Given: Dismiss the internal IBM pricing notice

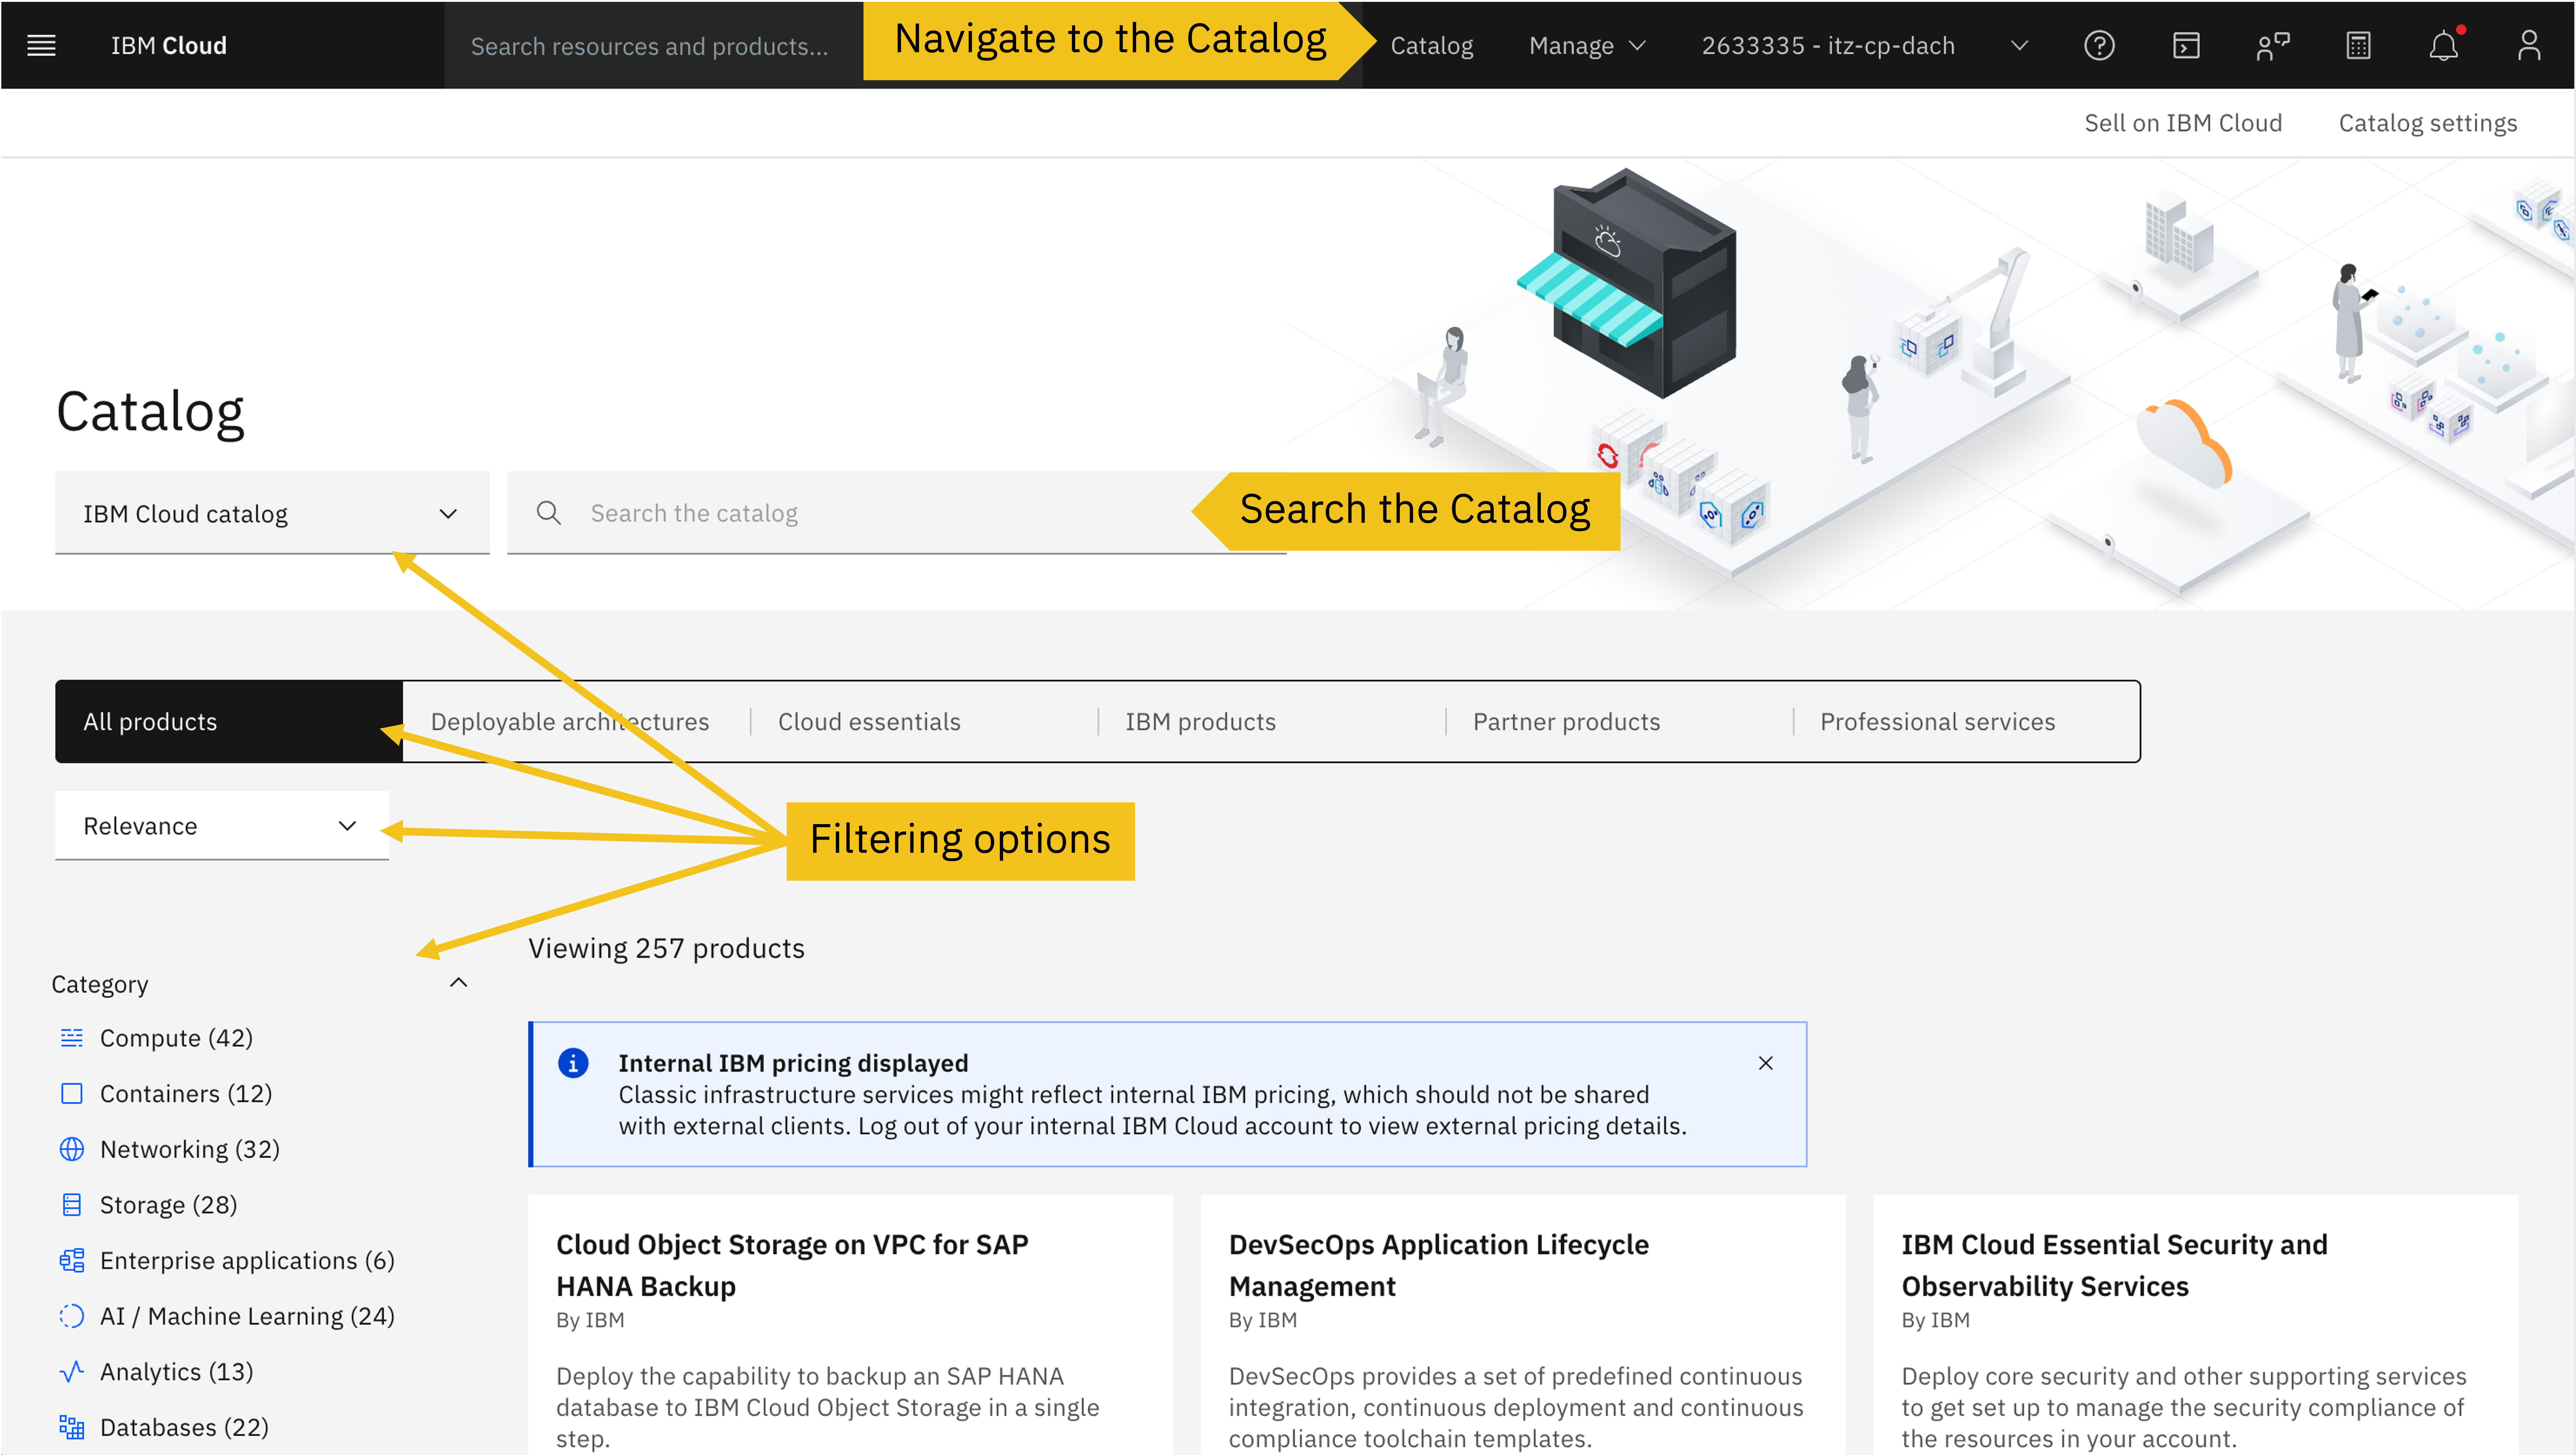Looking at the screenshot, I should (x=1766, y=1063).
